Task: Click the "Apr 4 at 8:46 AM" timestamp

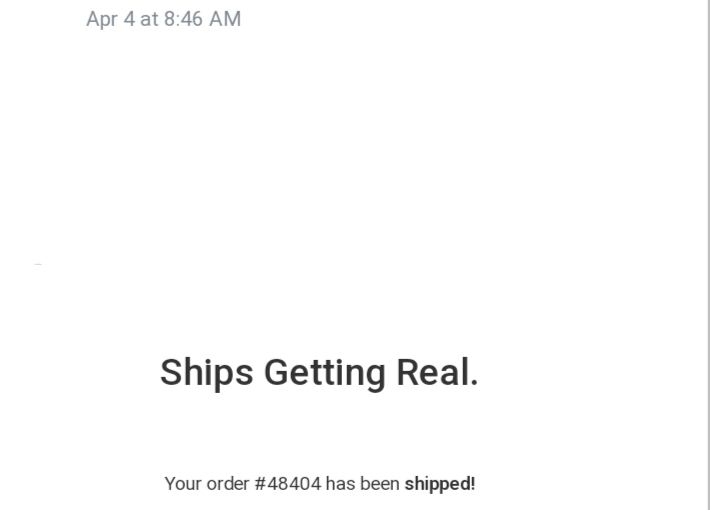Action: (163, 19)
